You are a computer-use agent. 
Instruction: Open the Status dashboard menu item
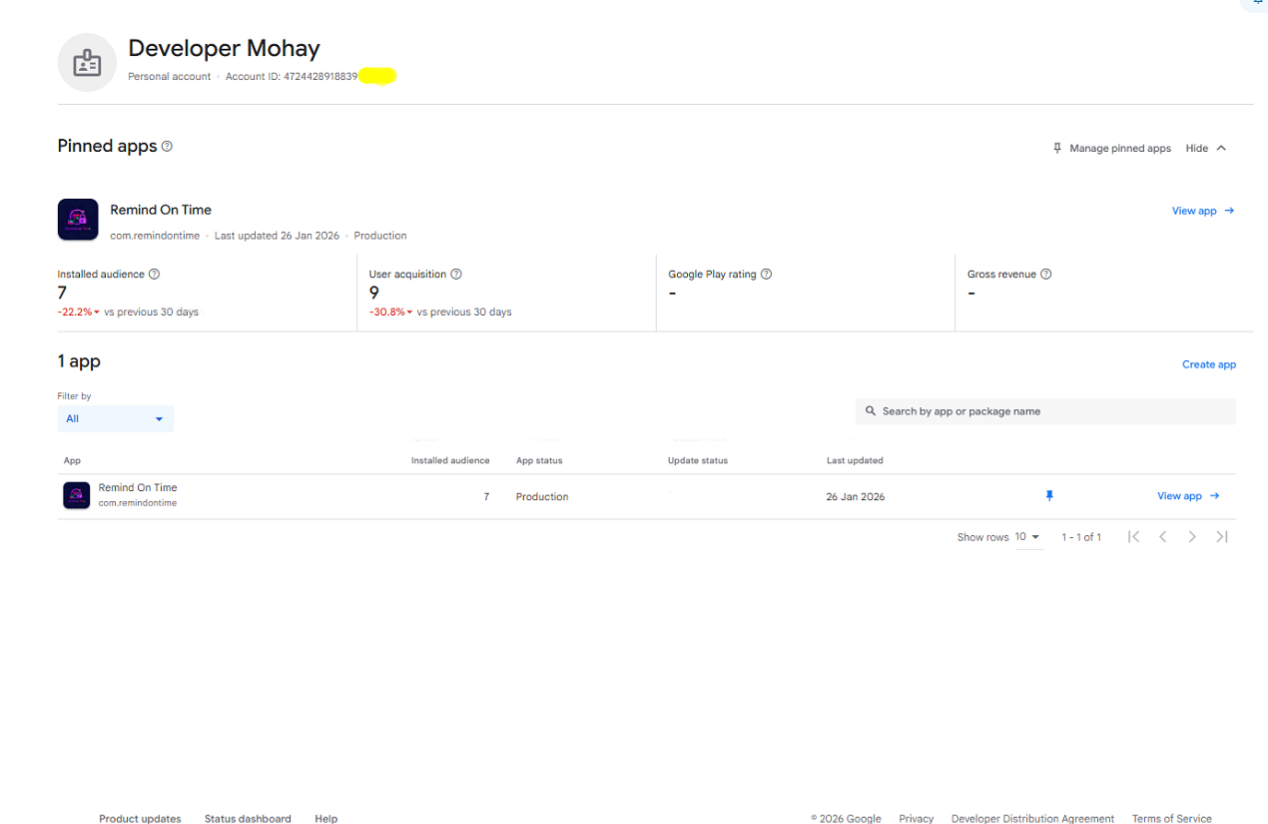click(247, 818)
